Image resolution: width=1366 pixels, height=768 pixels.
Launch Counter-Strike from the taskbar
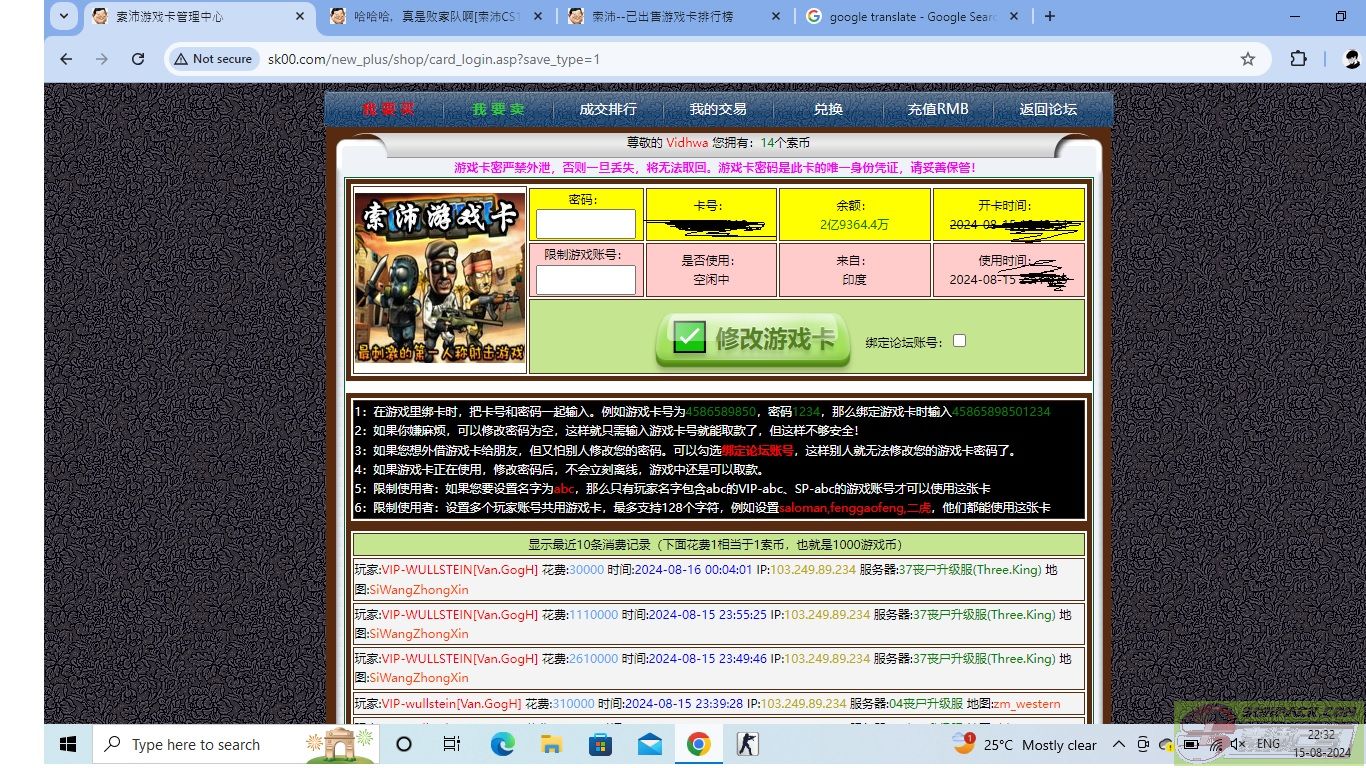tap(747, 744)
